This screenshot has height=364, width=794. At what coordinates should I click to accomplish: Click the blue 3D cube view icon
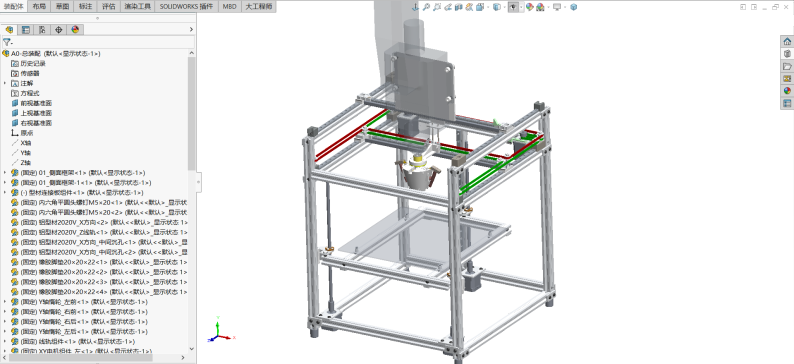(x=574, y=7)
